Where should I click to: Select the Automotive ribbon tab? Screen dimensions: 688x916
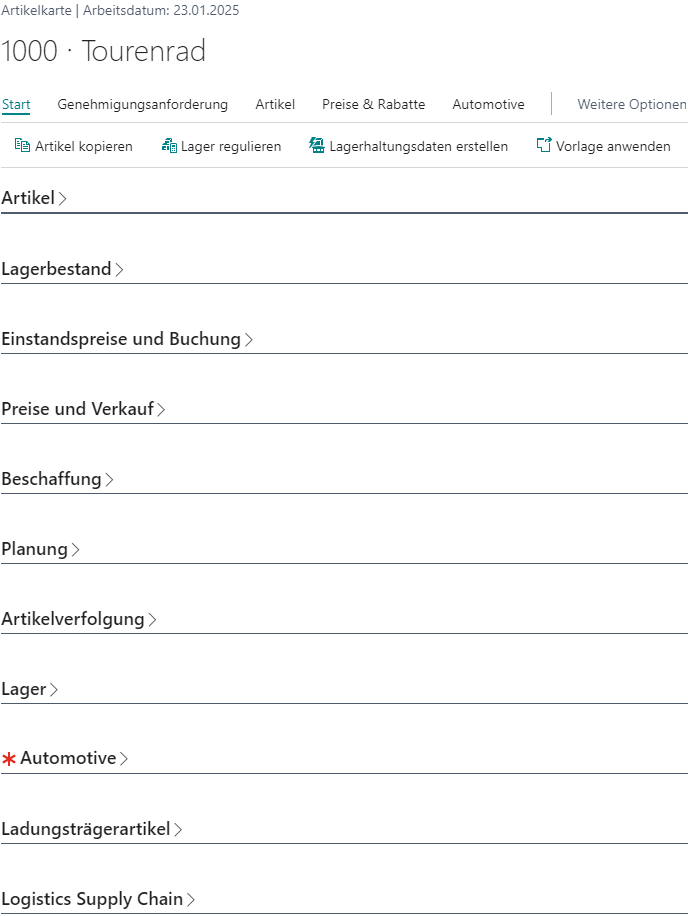(x=488, y=104)
